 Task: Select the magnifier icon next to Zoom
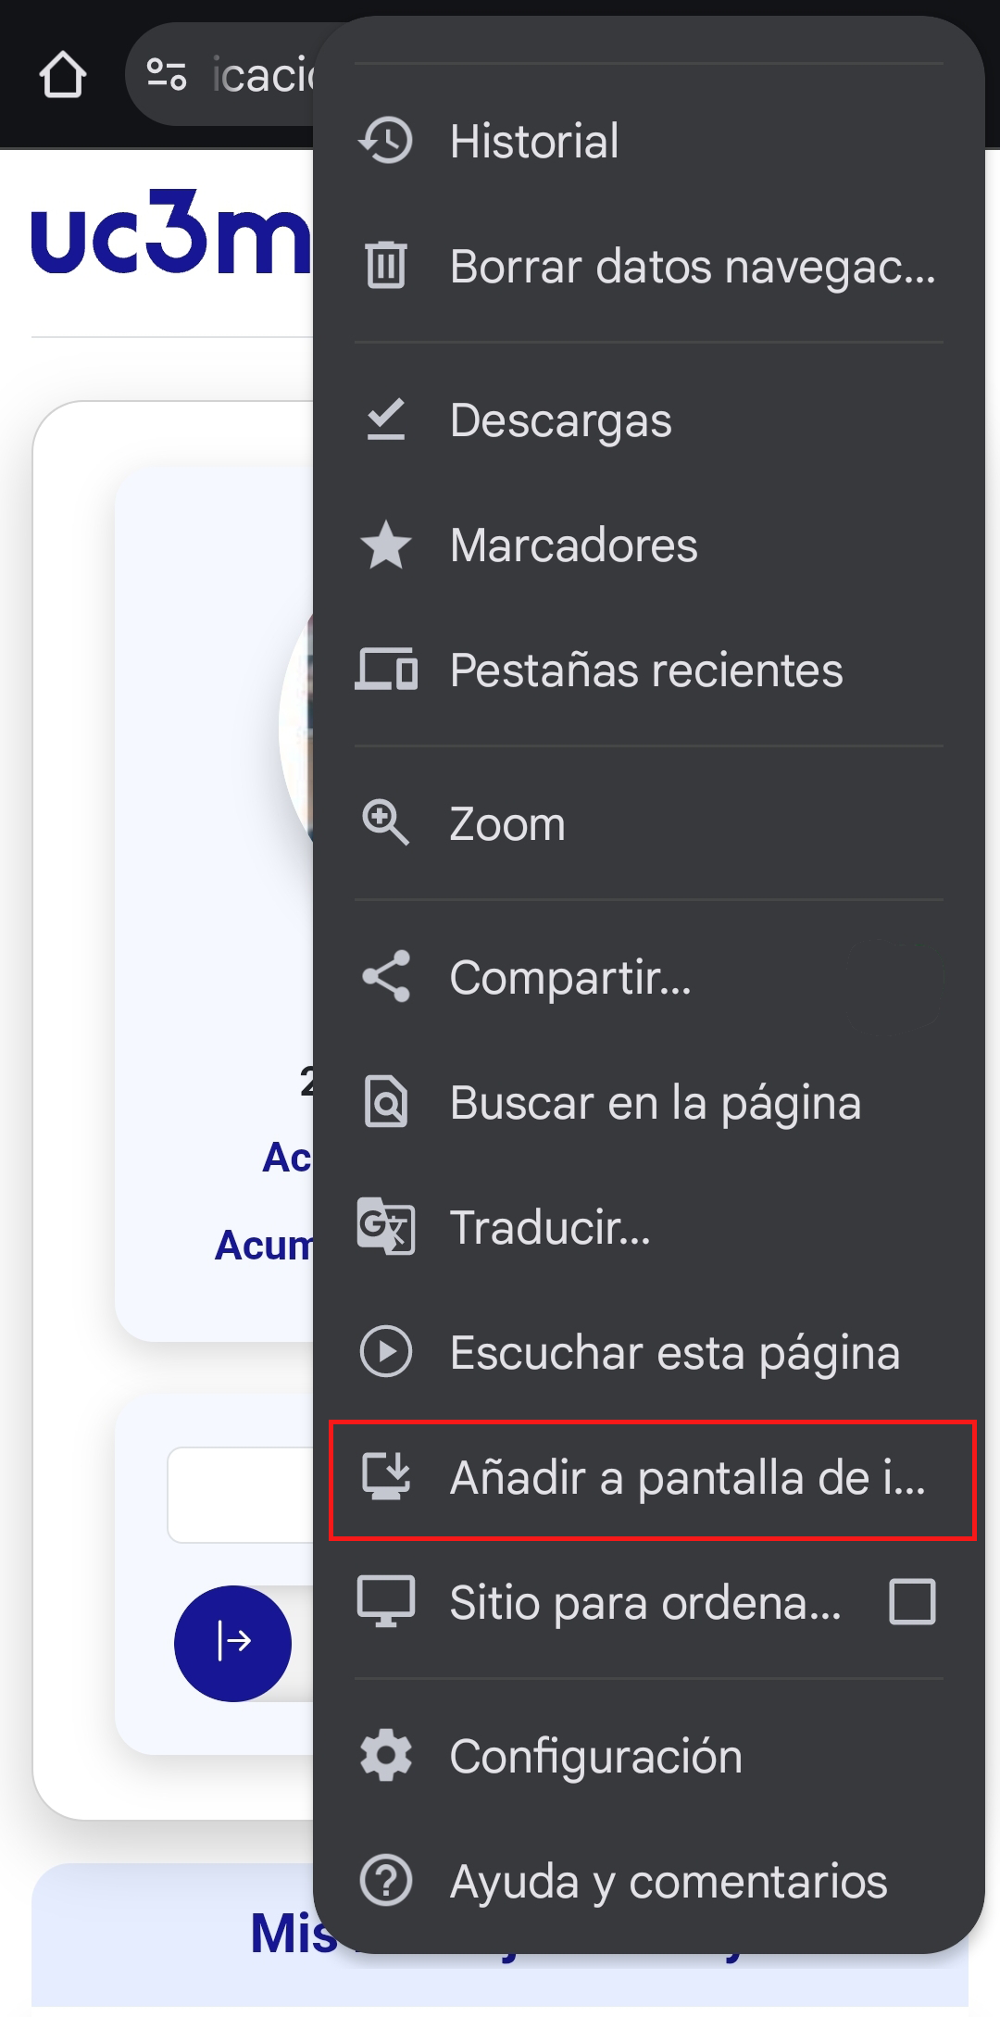point(386,823)
